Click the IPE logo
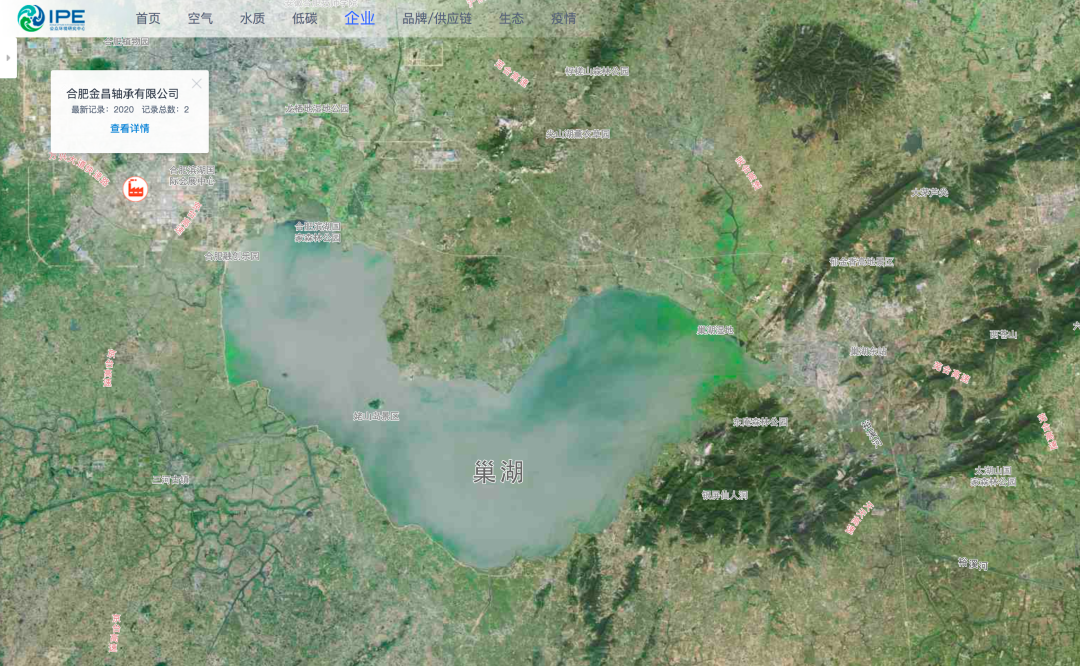Screen dimensions: 1080x666 (52, 18)
